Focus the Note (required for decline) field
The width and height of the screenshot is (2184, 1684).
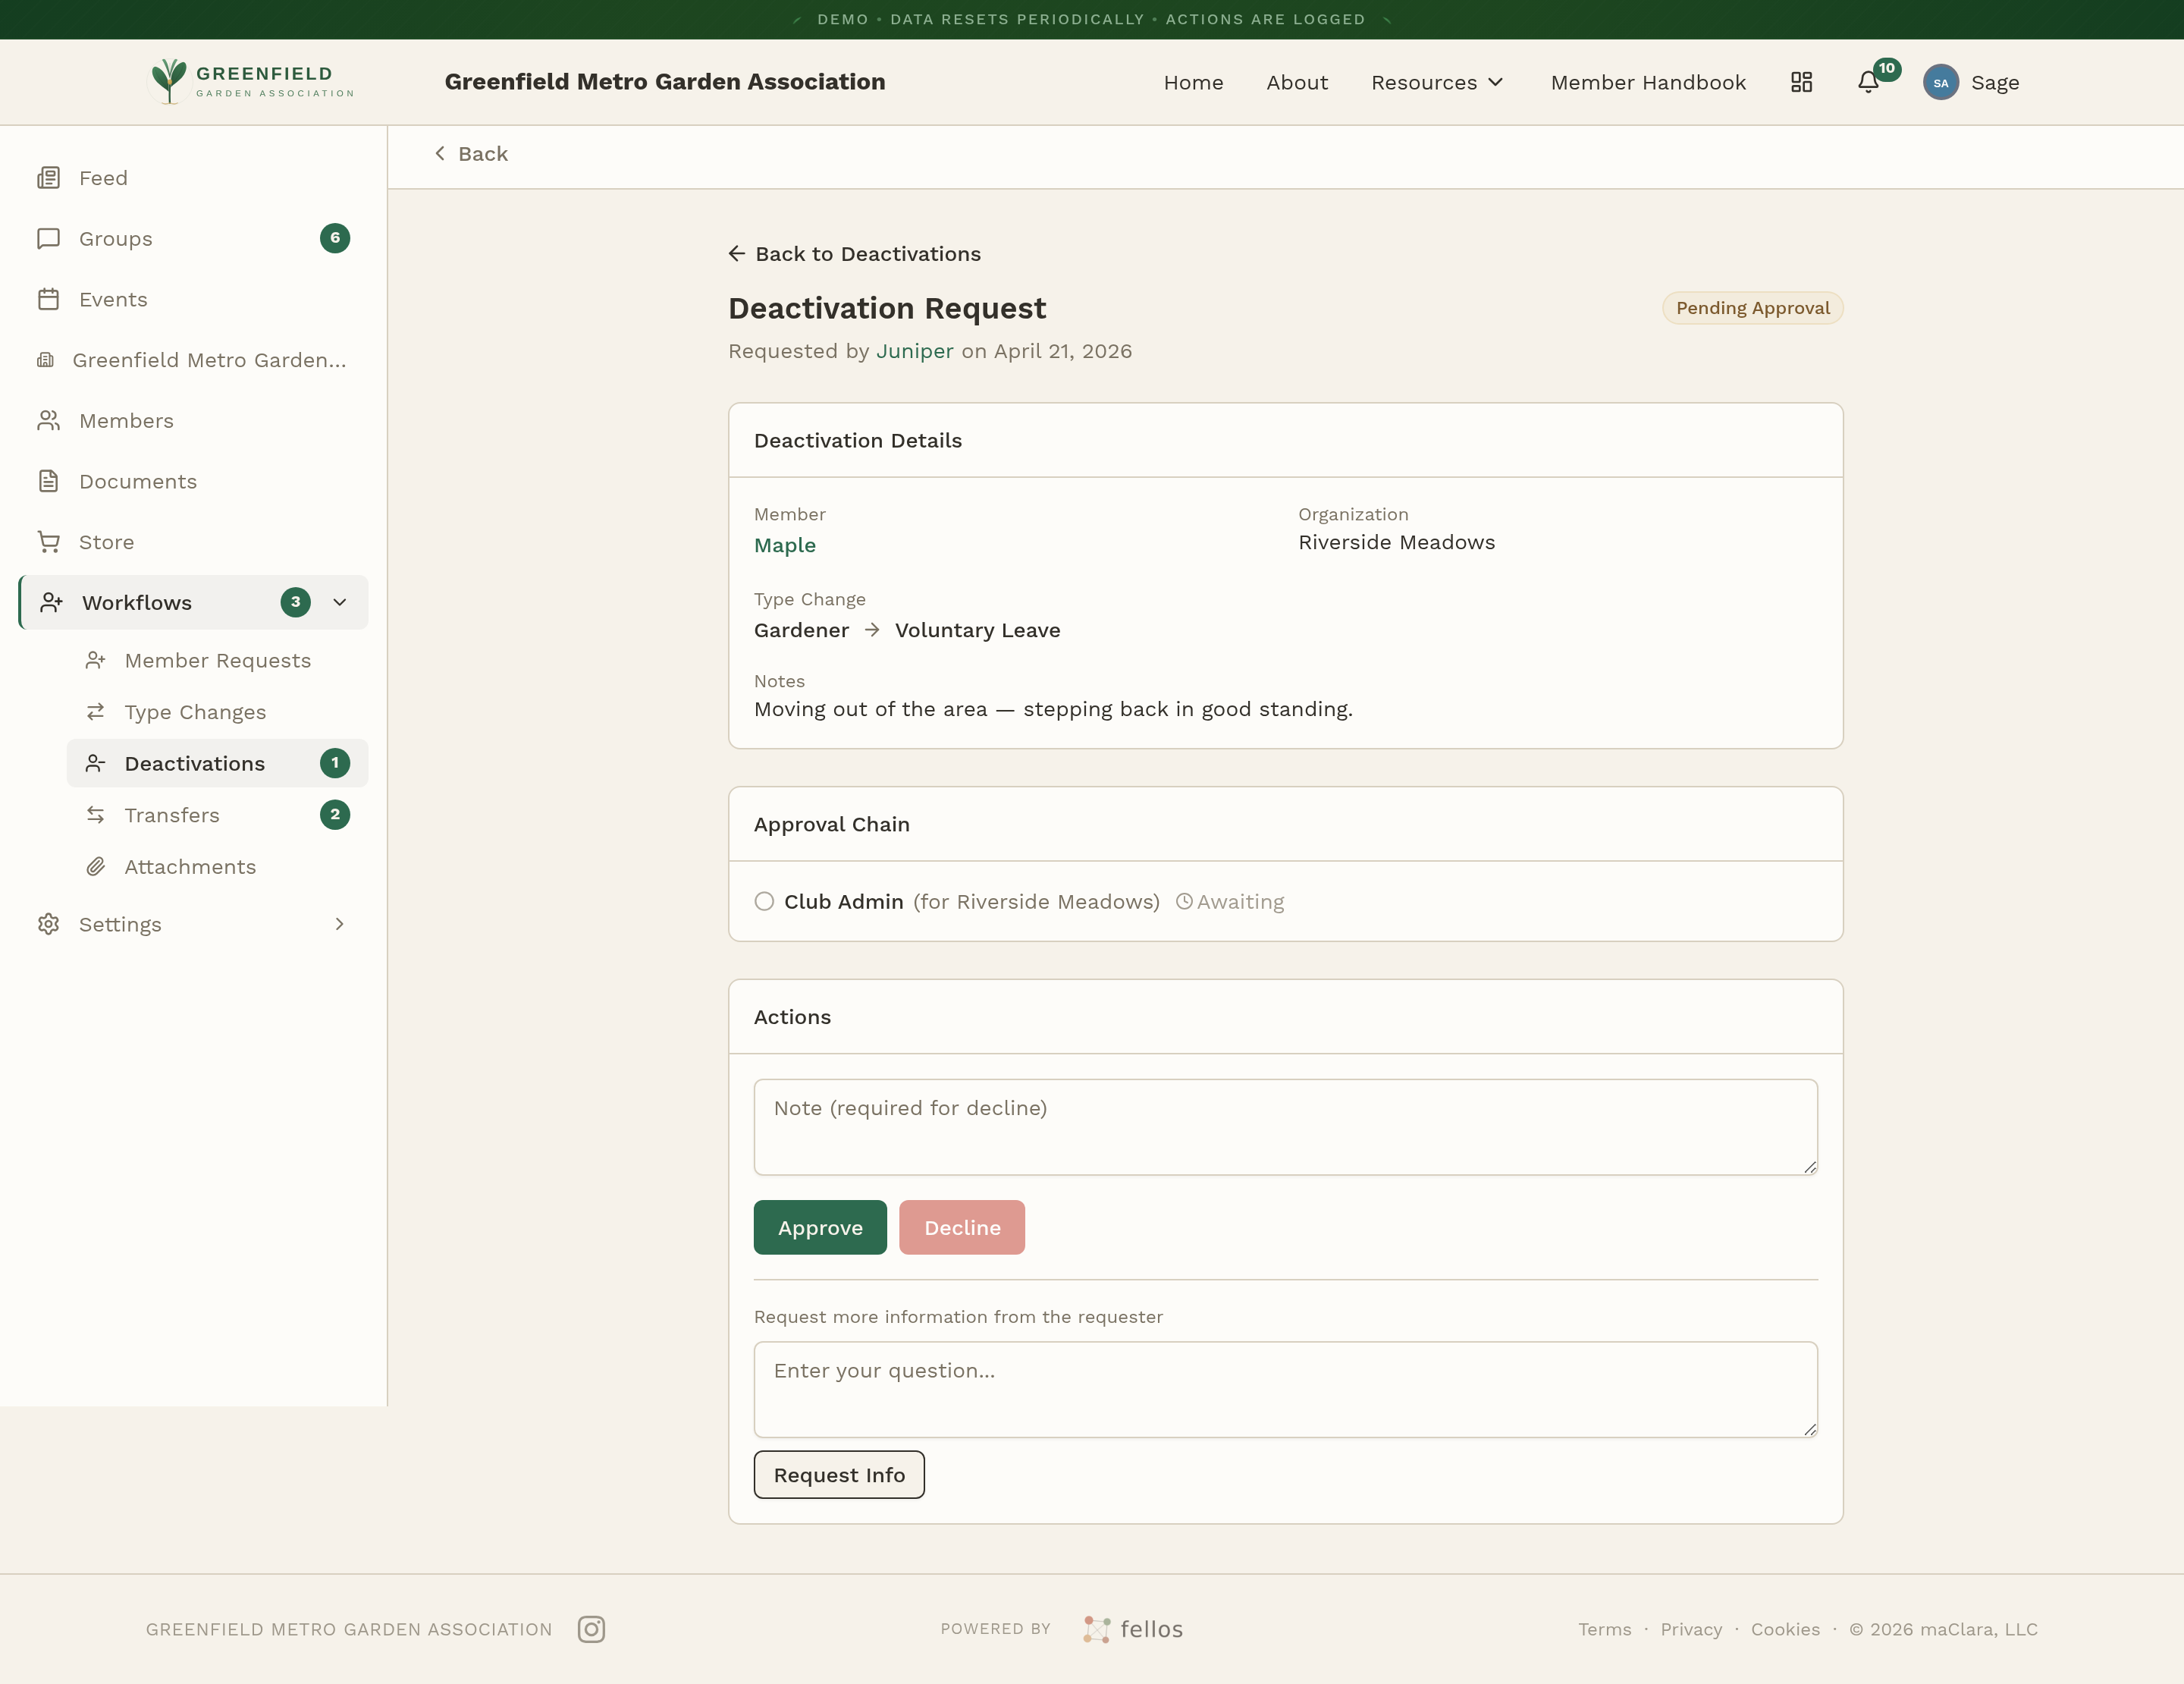tap(1285, 1127)
